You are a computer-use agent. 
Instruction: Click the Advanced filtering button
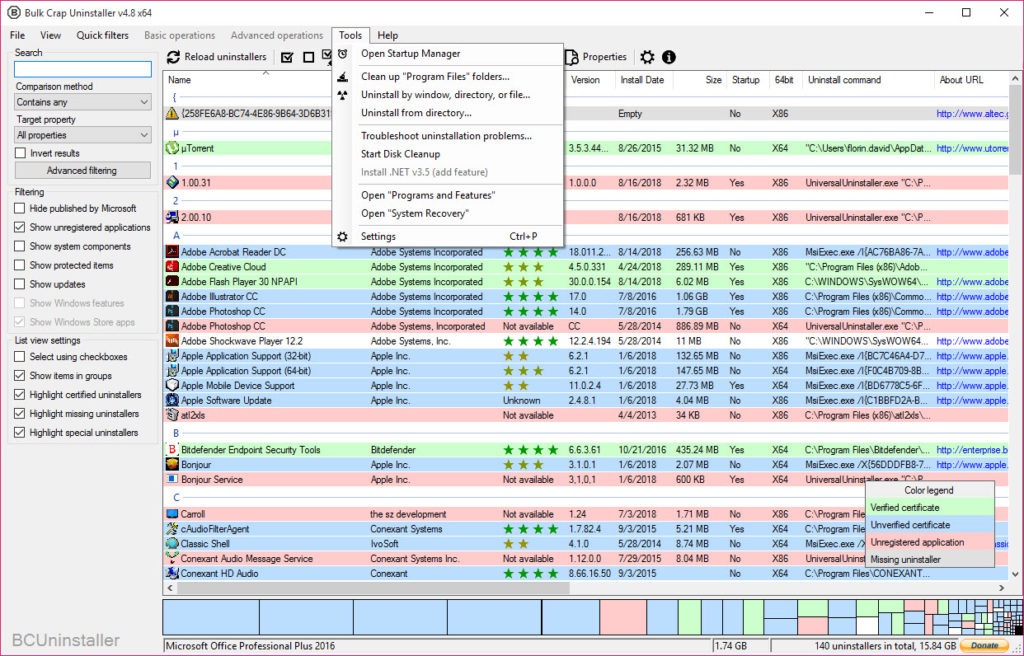click(82, 171)
